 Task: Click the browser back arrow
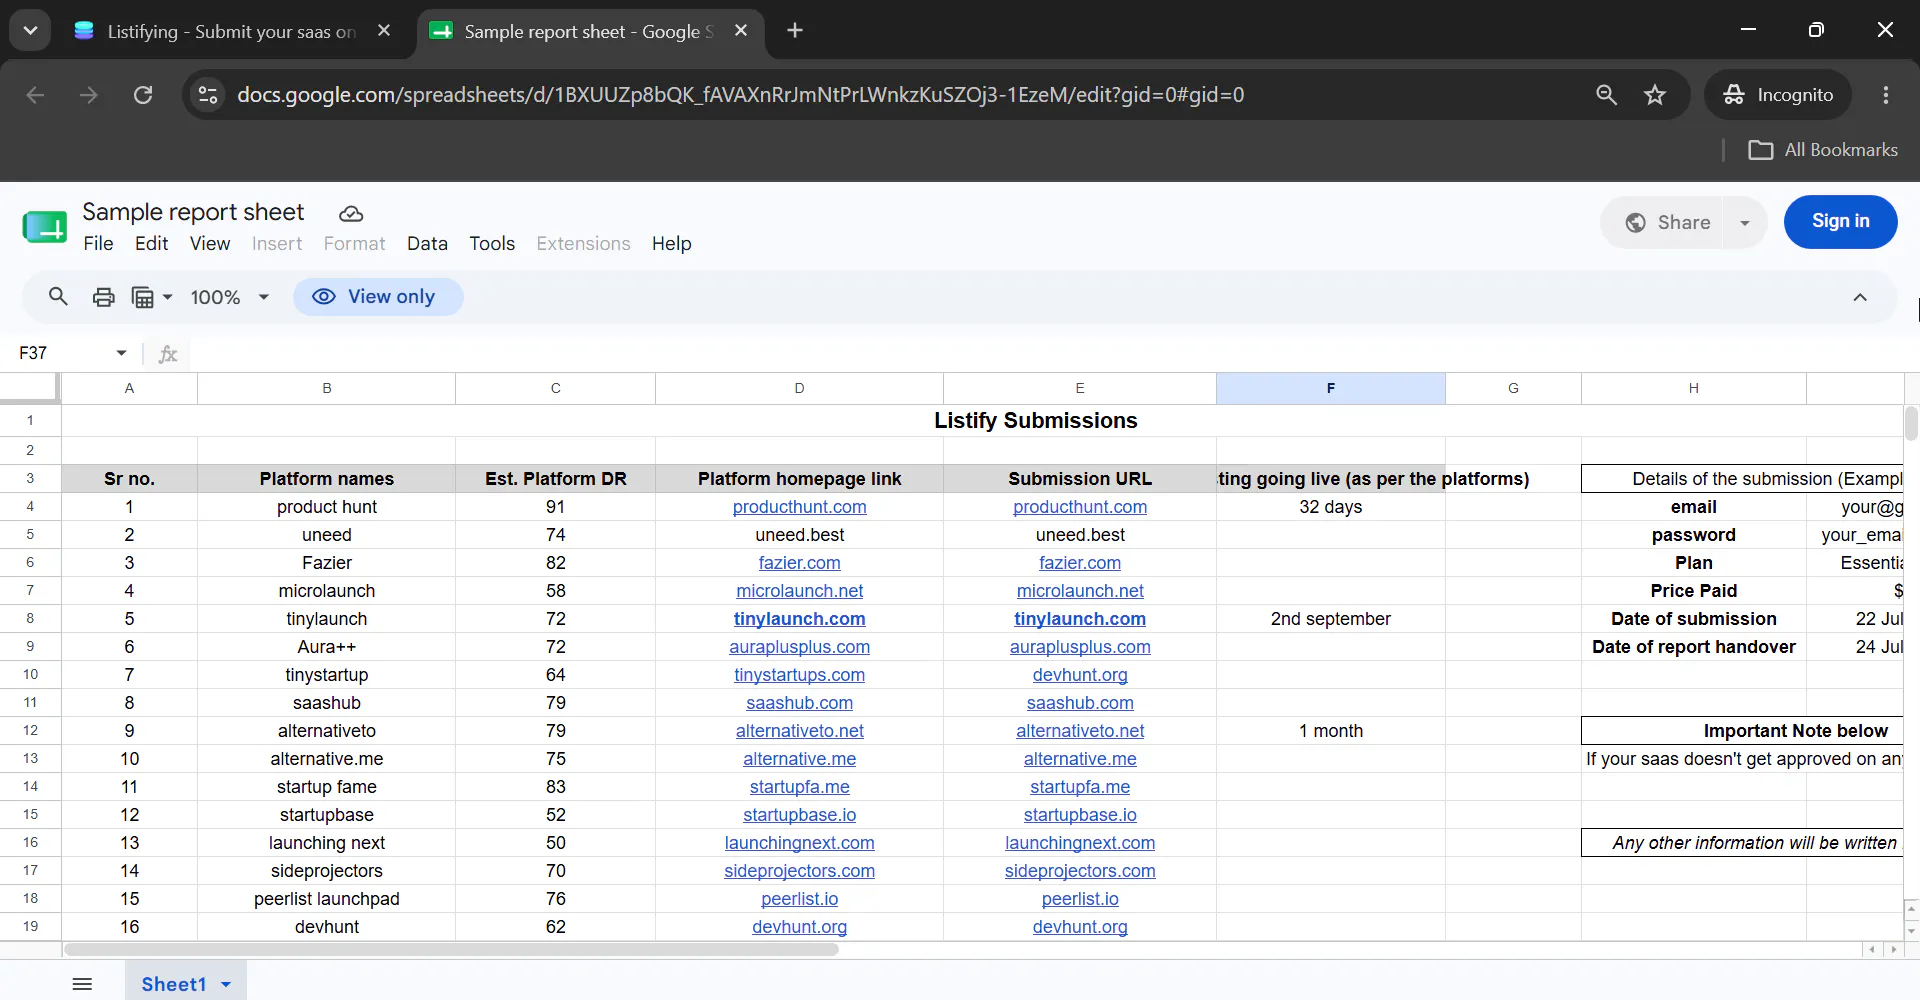click(x=35, y=95)
